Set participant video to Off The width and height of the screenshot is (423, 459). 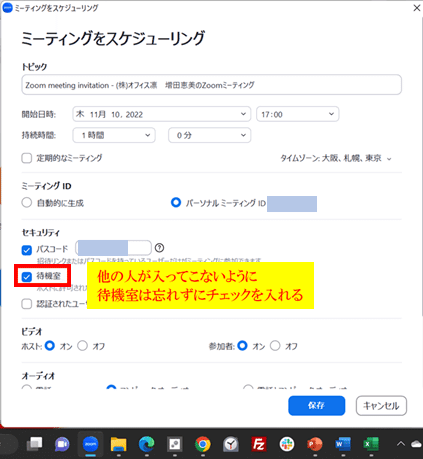(275, 346)
